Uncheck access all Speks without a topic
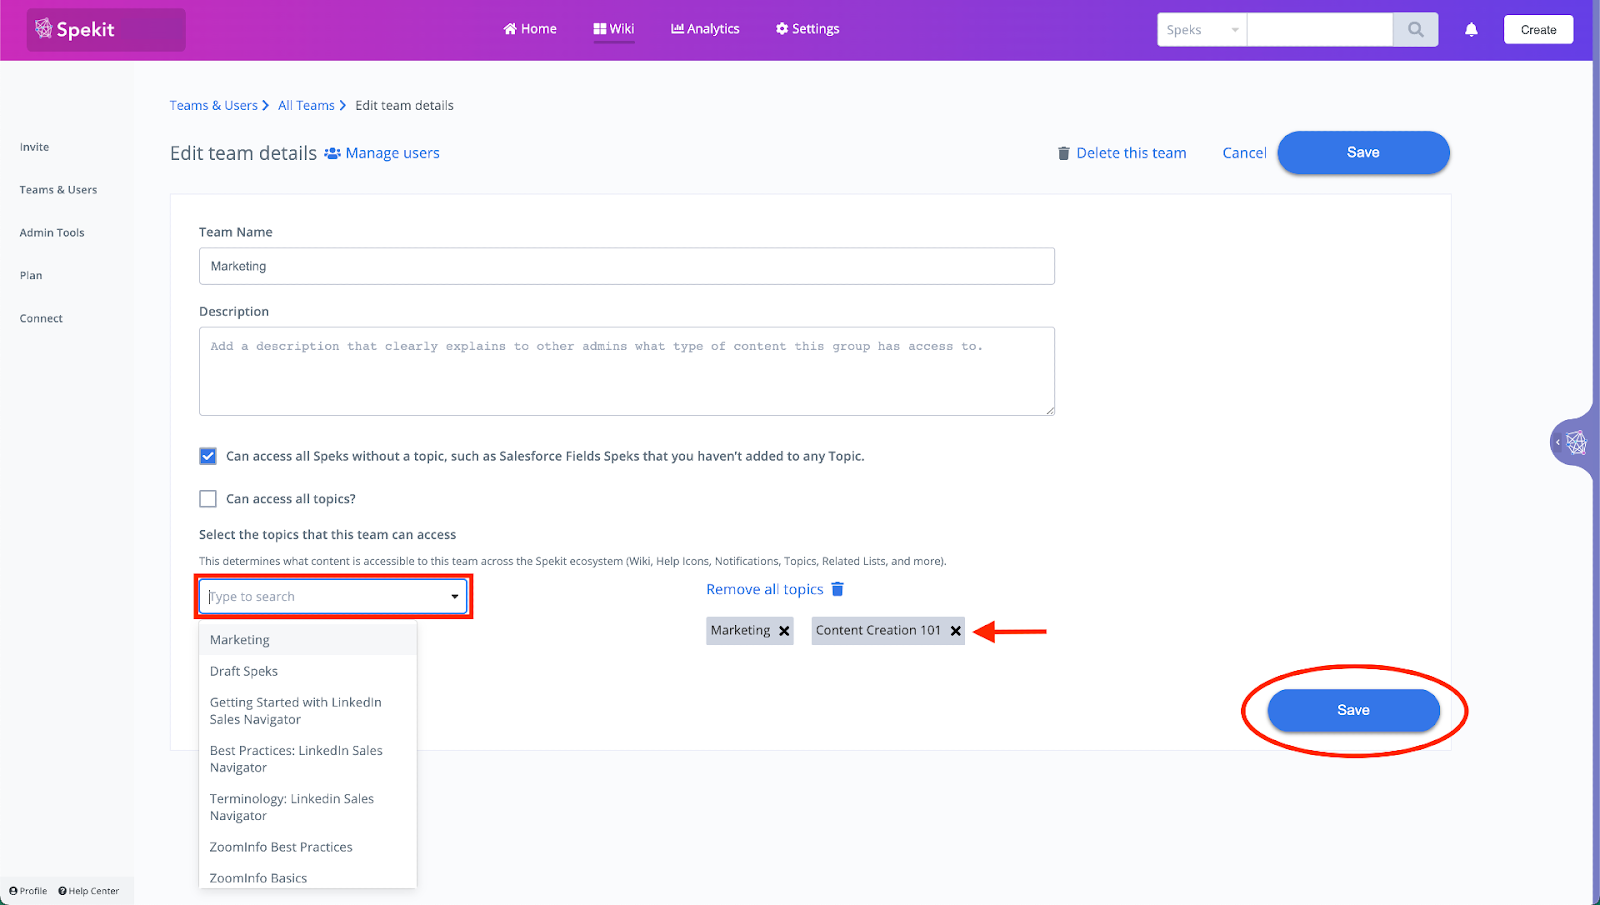This screenshot has height=905, width=1600. tap(208, 456)
